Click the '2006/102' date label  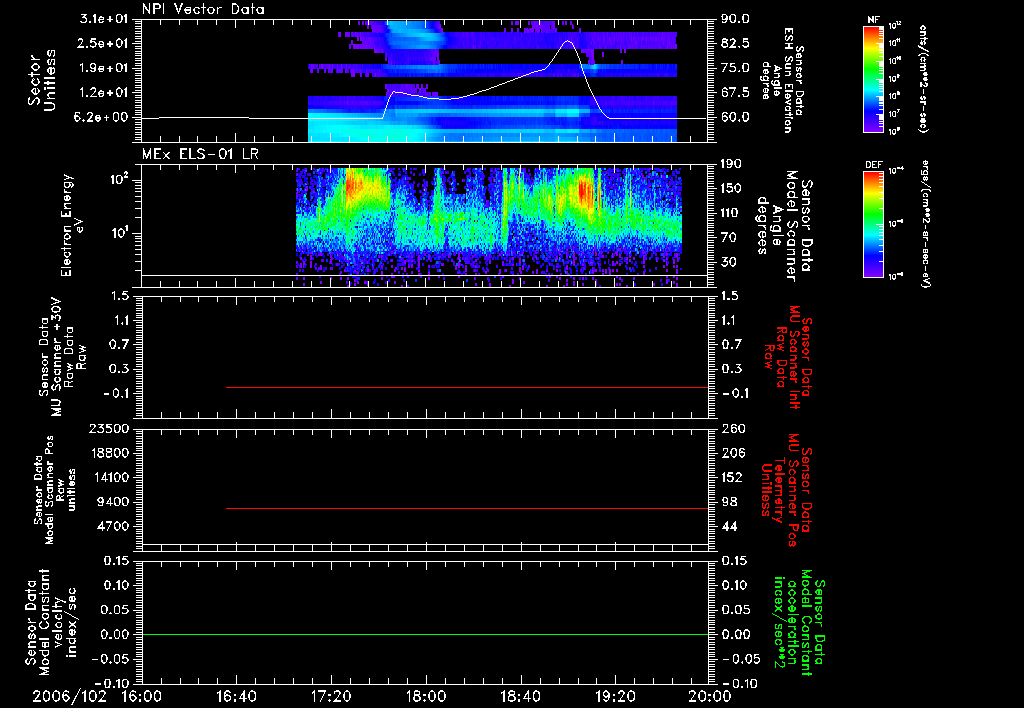[x=70, y=696]
